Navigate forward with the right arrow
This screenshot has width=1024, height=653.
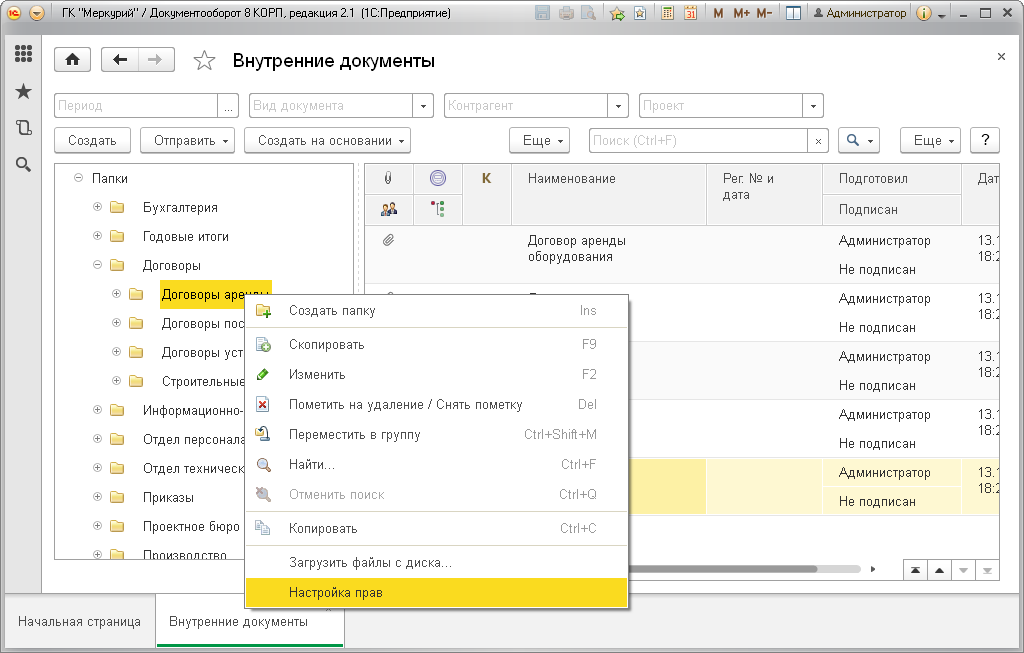155,60
